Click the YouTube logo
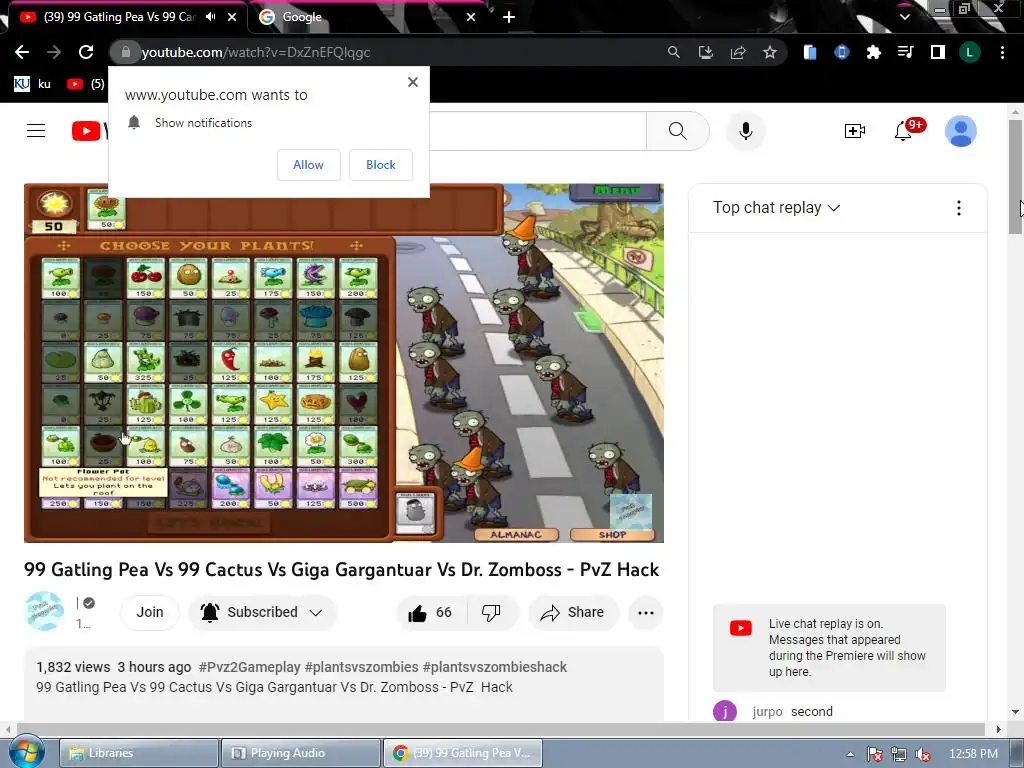 point(89,131)
